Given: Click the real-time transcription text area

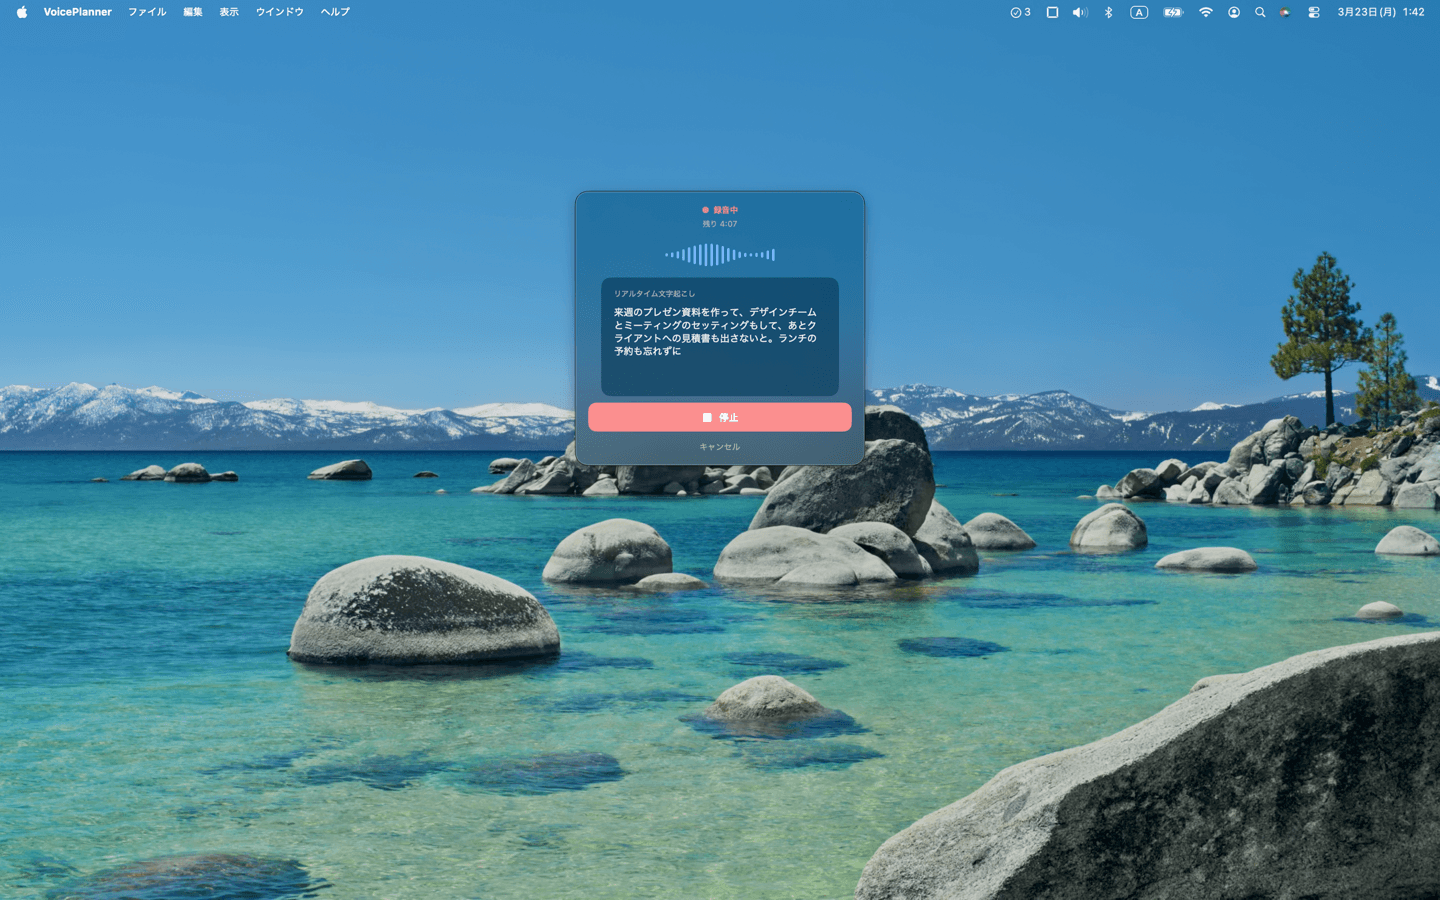Looking at the screenshot, I should pos(719,336).
